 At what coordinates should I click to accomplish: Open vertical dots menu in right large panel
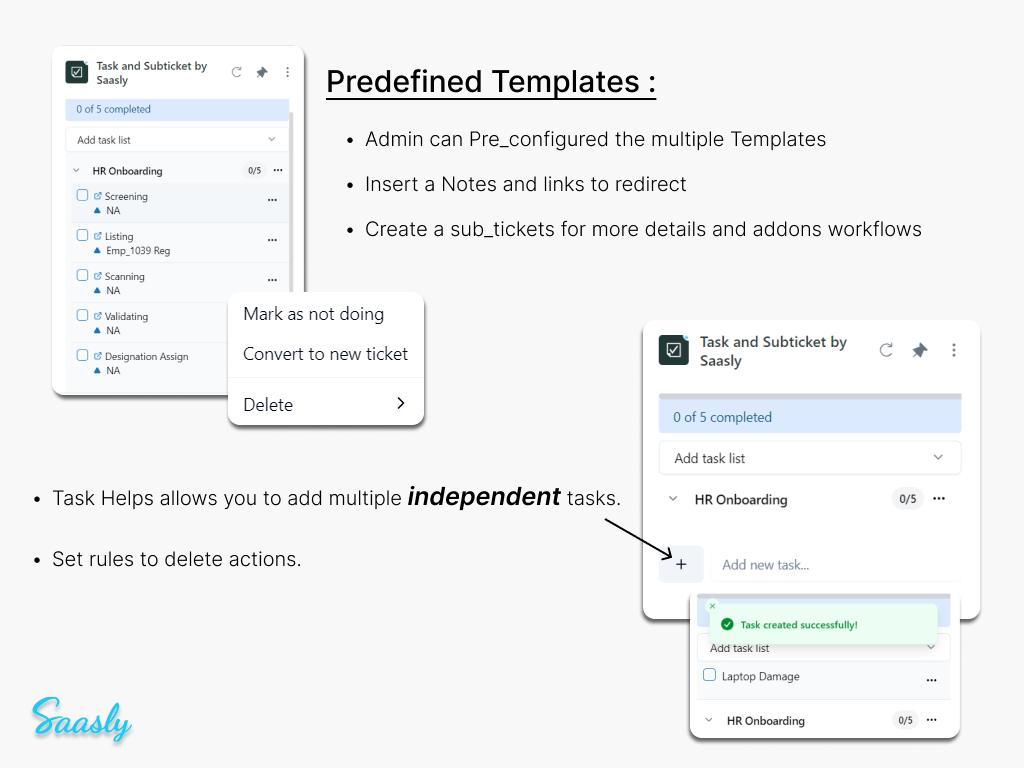[954, 350]
